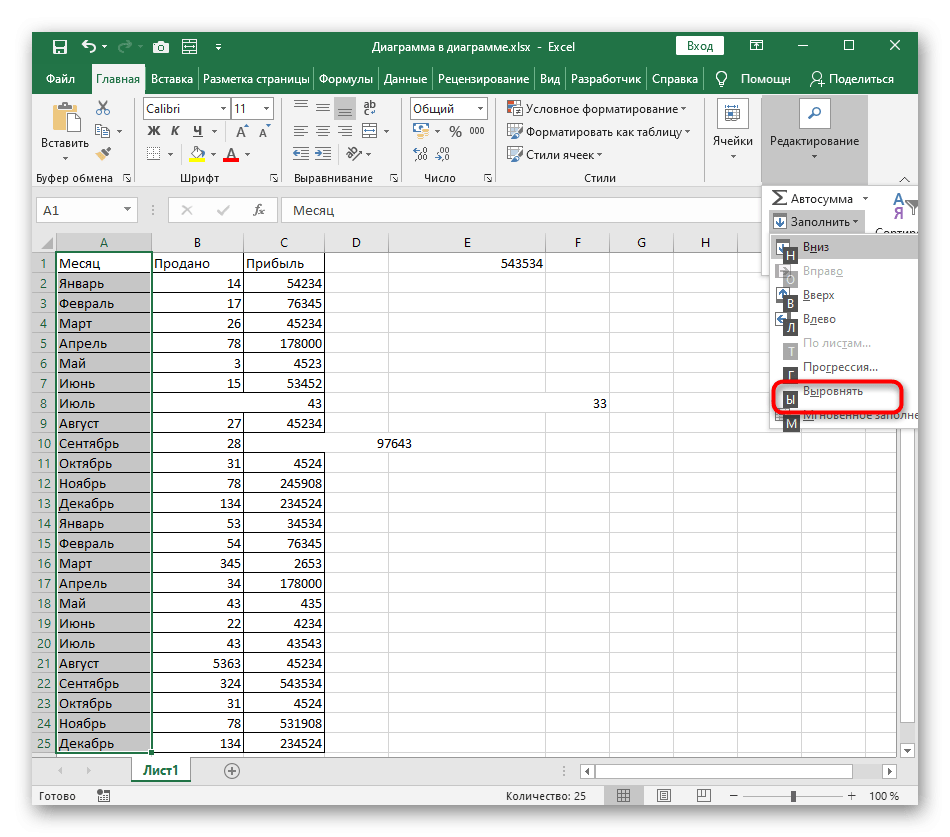This screenshot has width=950, height=837.
Task: Click the thousands separator 000 icon
Action: (x=477, y=131)
